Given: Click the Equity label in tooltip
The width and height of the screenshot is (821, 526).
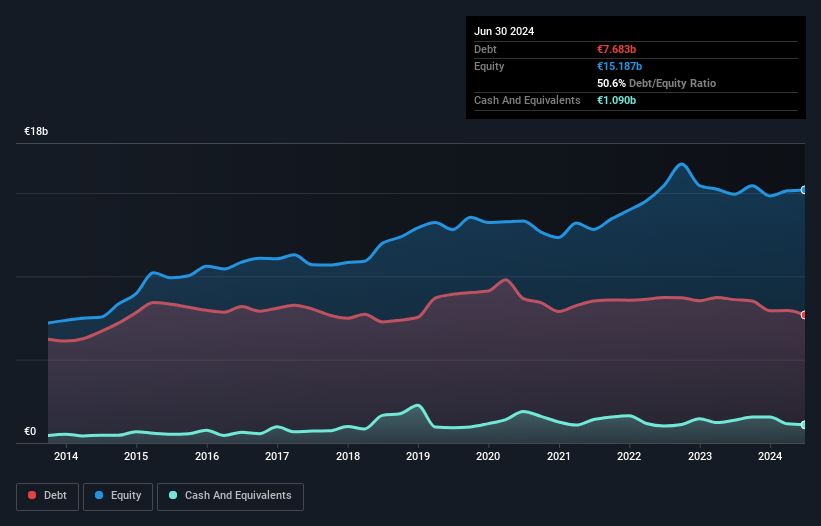Looking at the screenshot, I should [489, 66].
